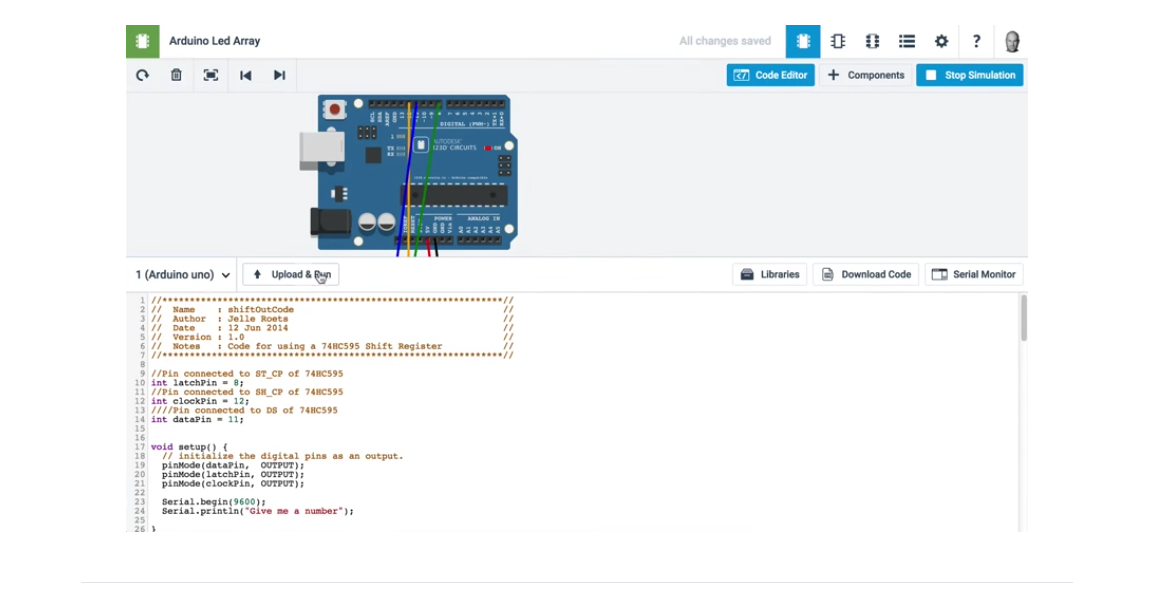Click the Arduino power jack
The image size is (1149, 593).
click(x=330, y=221)
